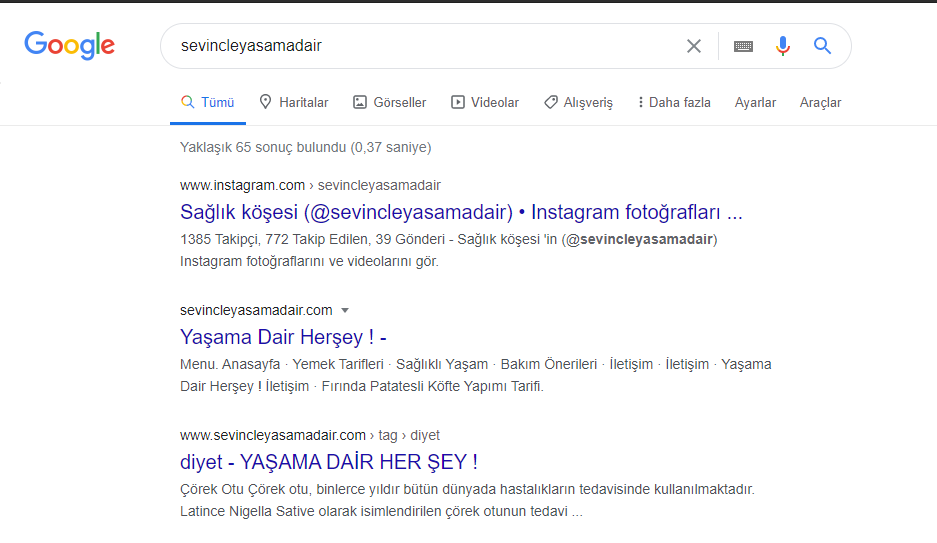Expand dropdown arrow next to sevincleyasamadair.com
The image size is (937, 543).
pyautogui.click(x=345, y=311)
